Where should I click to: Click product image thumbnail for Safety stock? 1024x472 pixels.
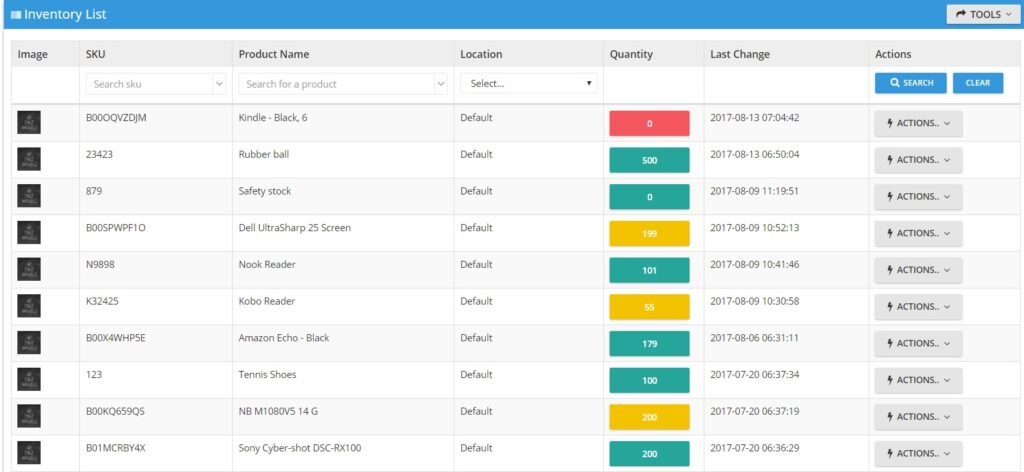click(29, 196)
